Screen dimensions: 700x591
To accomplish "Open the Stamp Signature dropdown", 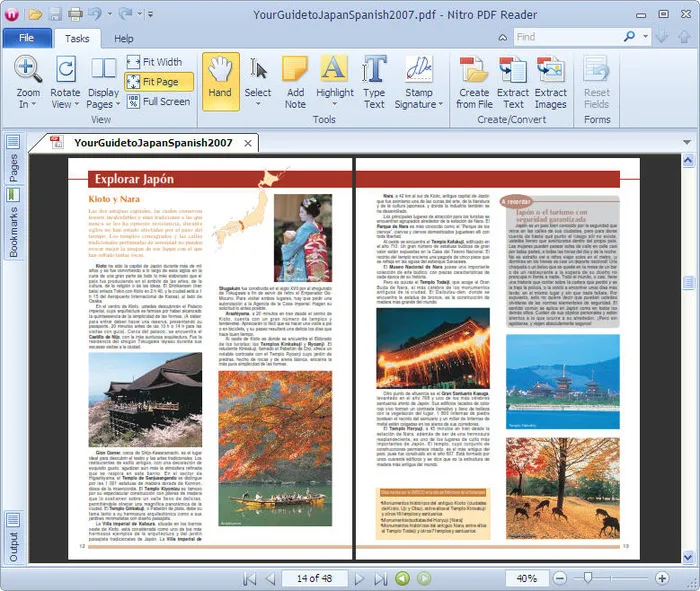I will [441, 104].
